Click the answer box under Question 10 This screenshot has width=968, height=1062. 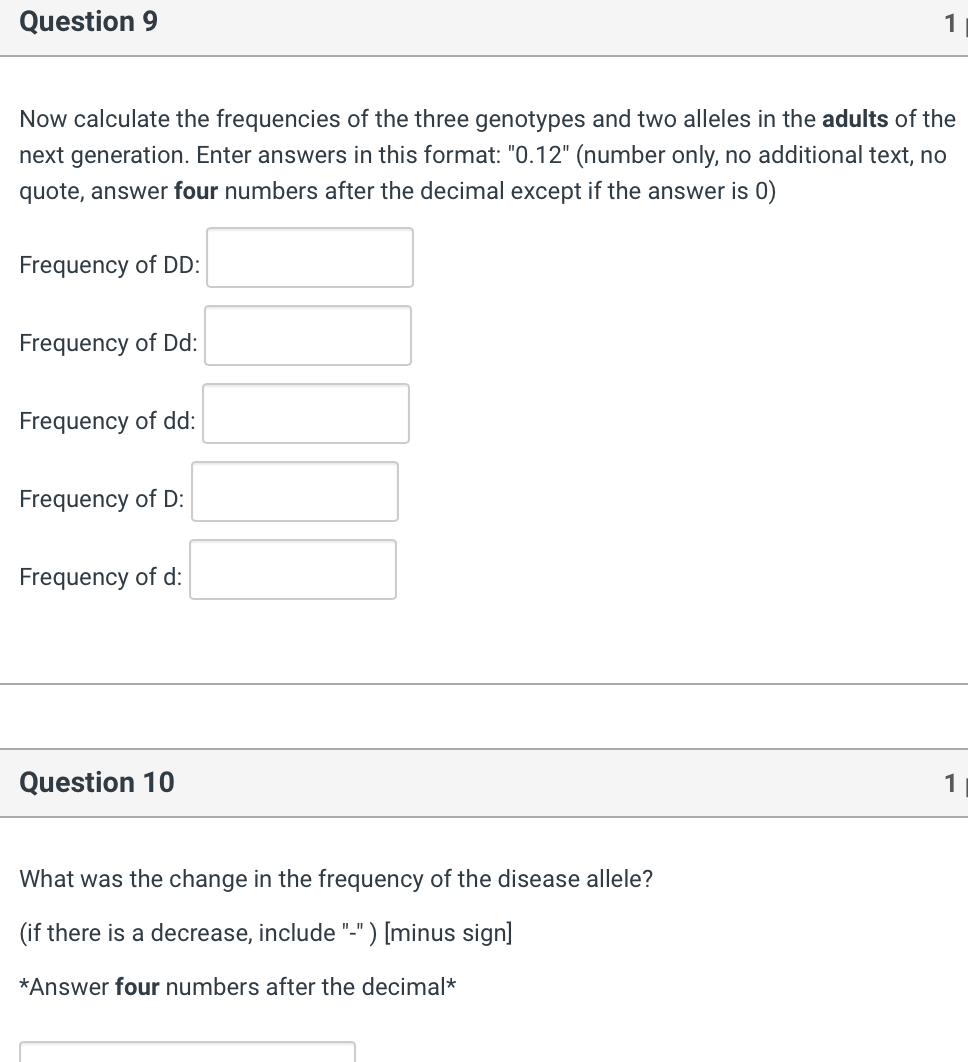pos(187,1055)
